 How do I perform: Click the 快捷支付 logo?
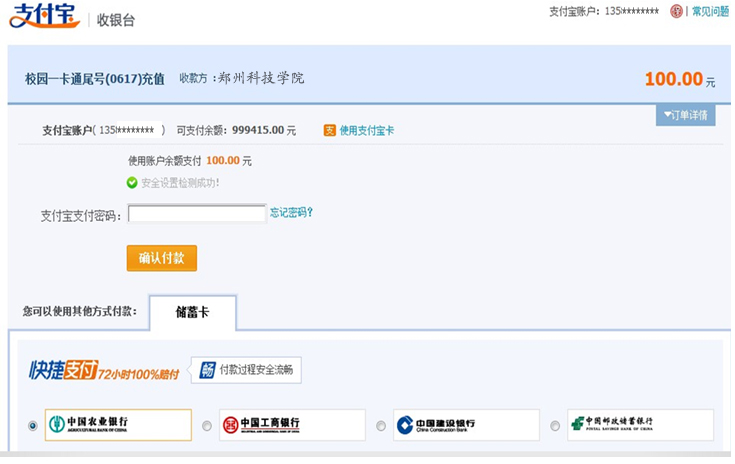click(63, 370)
